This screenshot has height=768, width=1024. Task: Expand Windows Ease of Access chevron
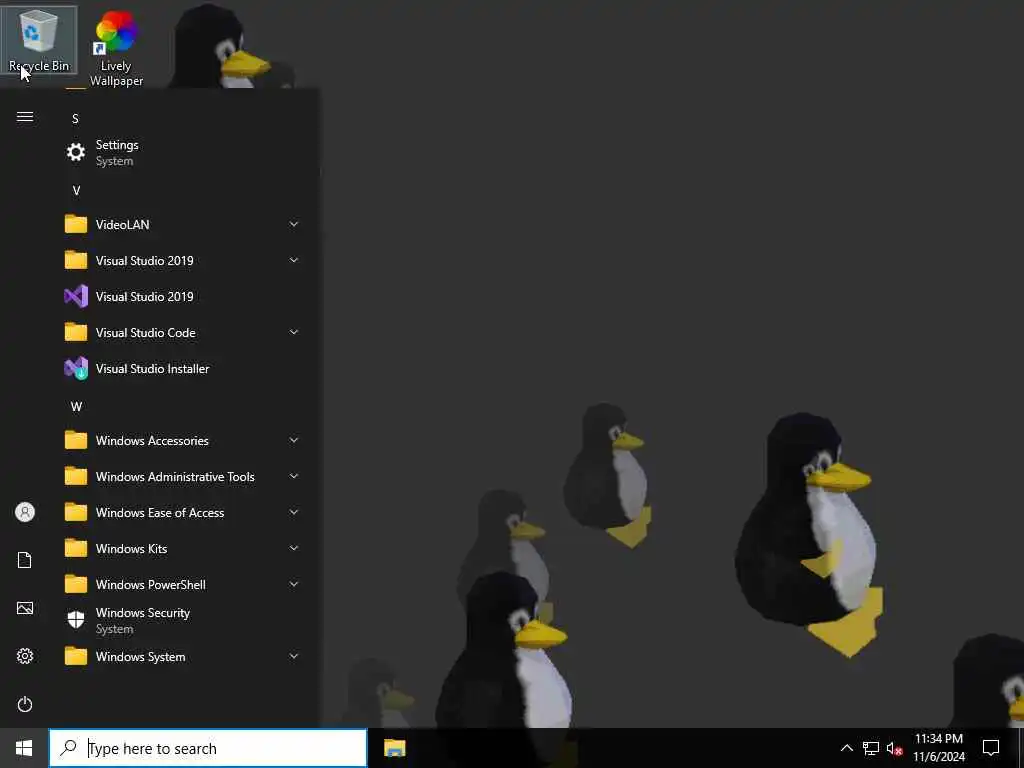[x=294, y=512]
